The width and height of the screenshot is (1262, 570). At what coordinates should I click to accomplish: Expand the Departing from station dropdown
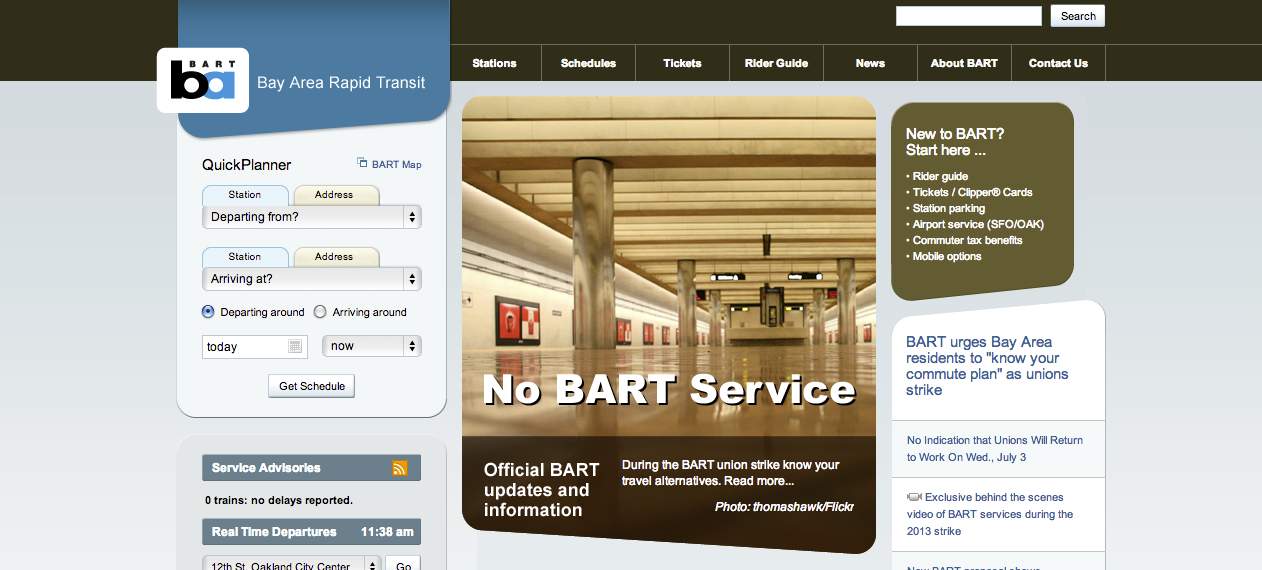[x=312, y=217]
